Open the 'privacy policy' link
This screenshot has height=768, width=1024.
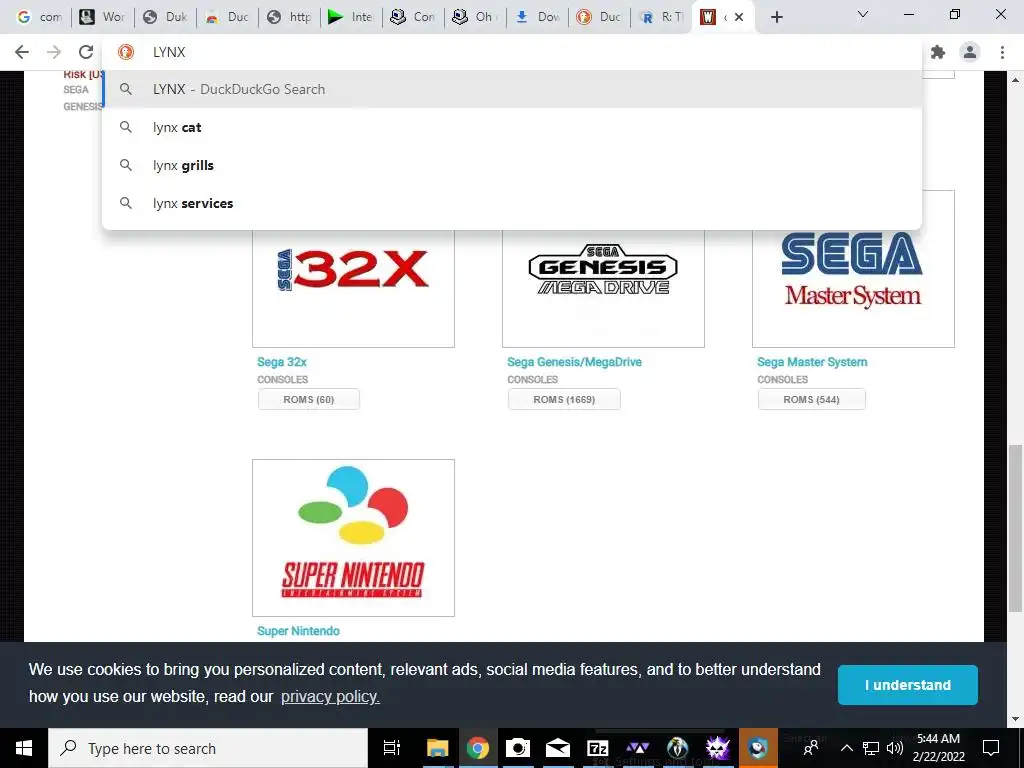[330, 697]
